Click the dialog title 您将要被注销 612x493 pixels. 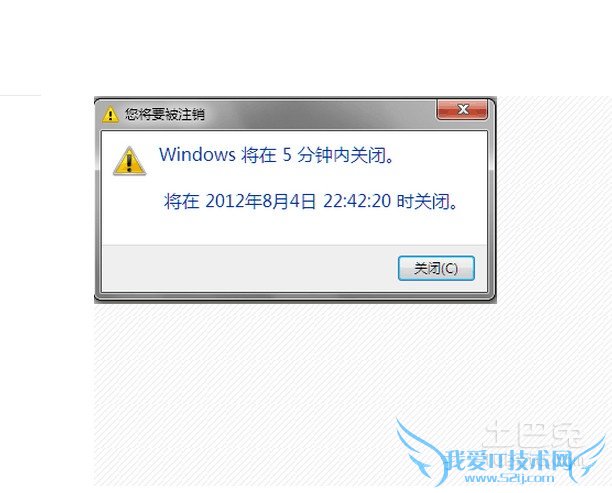point(164,114)
